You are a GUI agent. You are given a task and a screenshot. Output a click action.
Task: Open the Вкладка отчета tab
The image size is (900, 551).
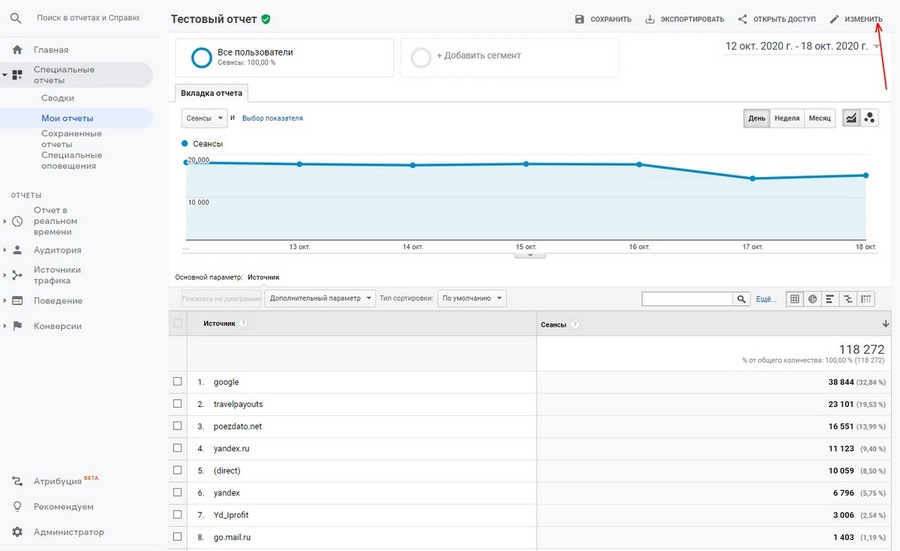(211, 93)
